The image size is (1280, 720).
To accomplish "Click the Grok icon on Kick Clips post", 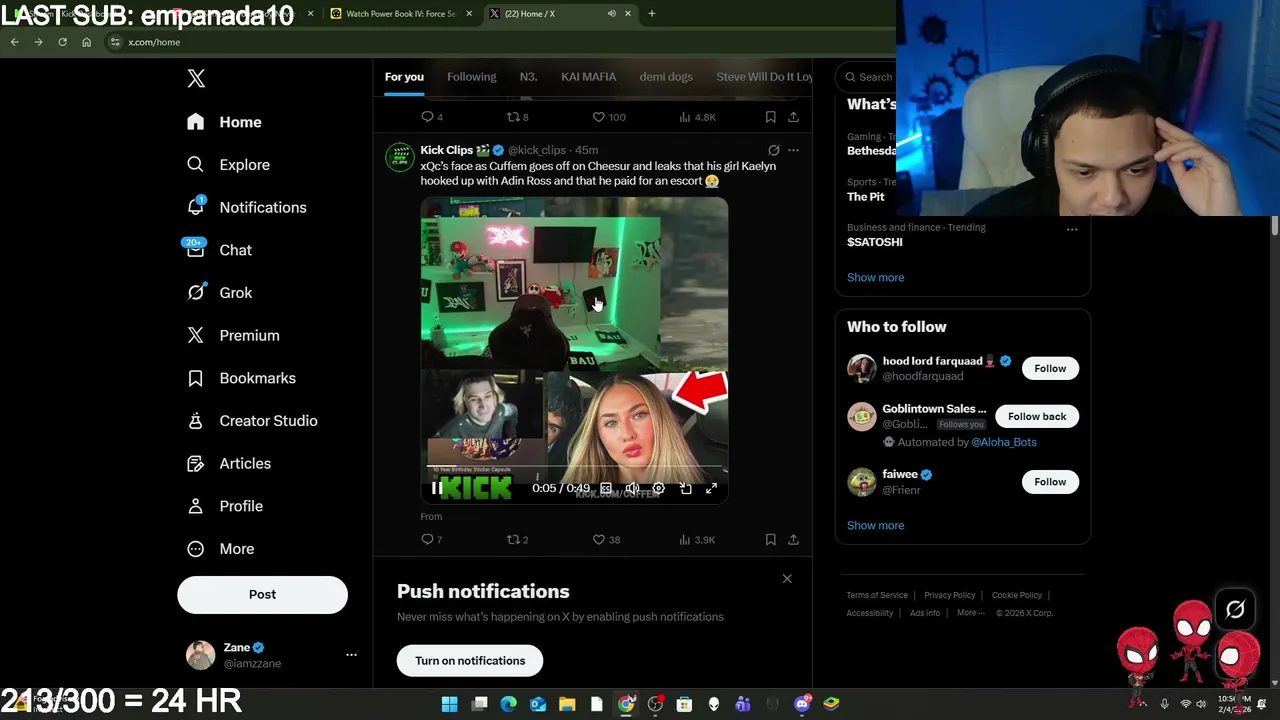I will pos(773,150).
